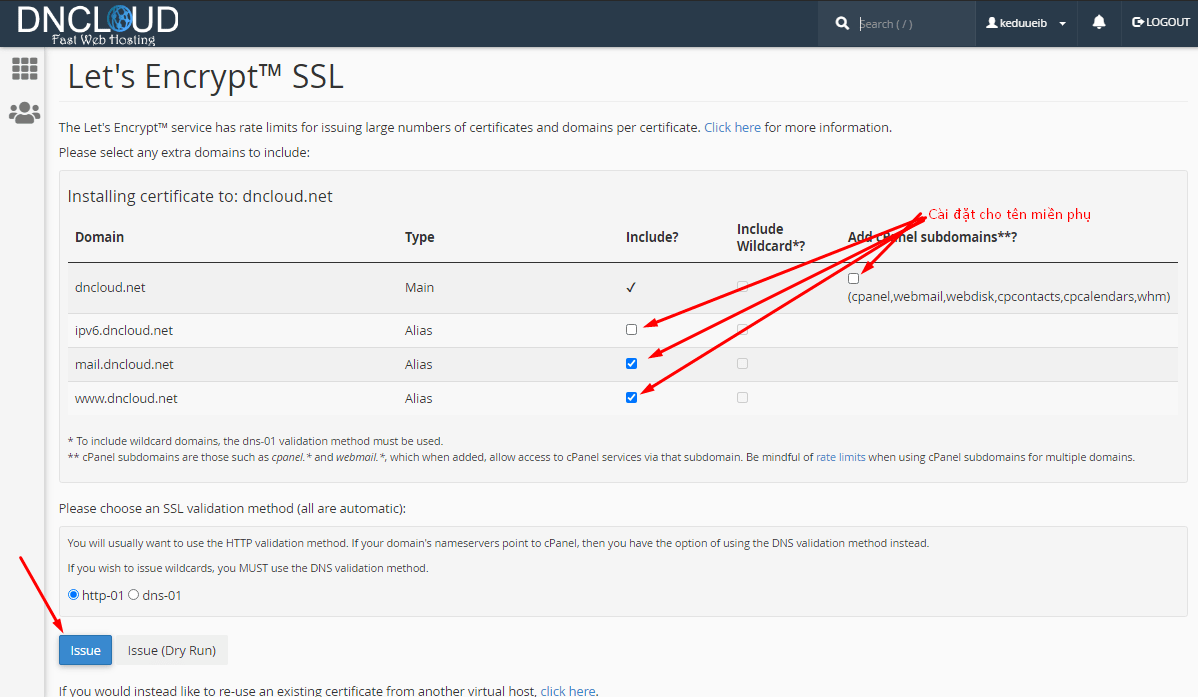Click the www.dncloud.net domain cell
1198x697 pixels.
point(126,398)
